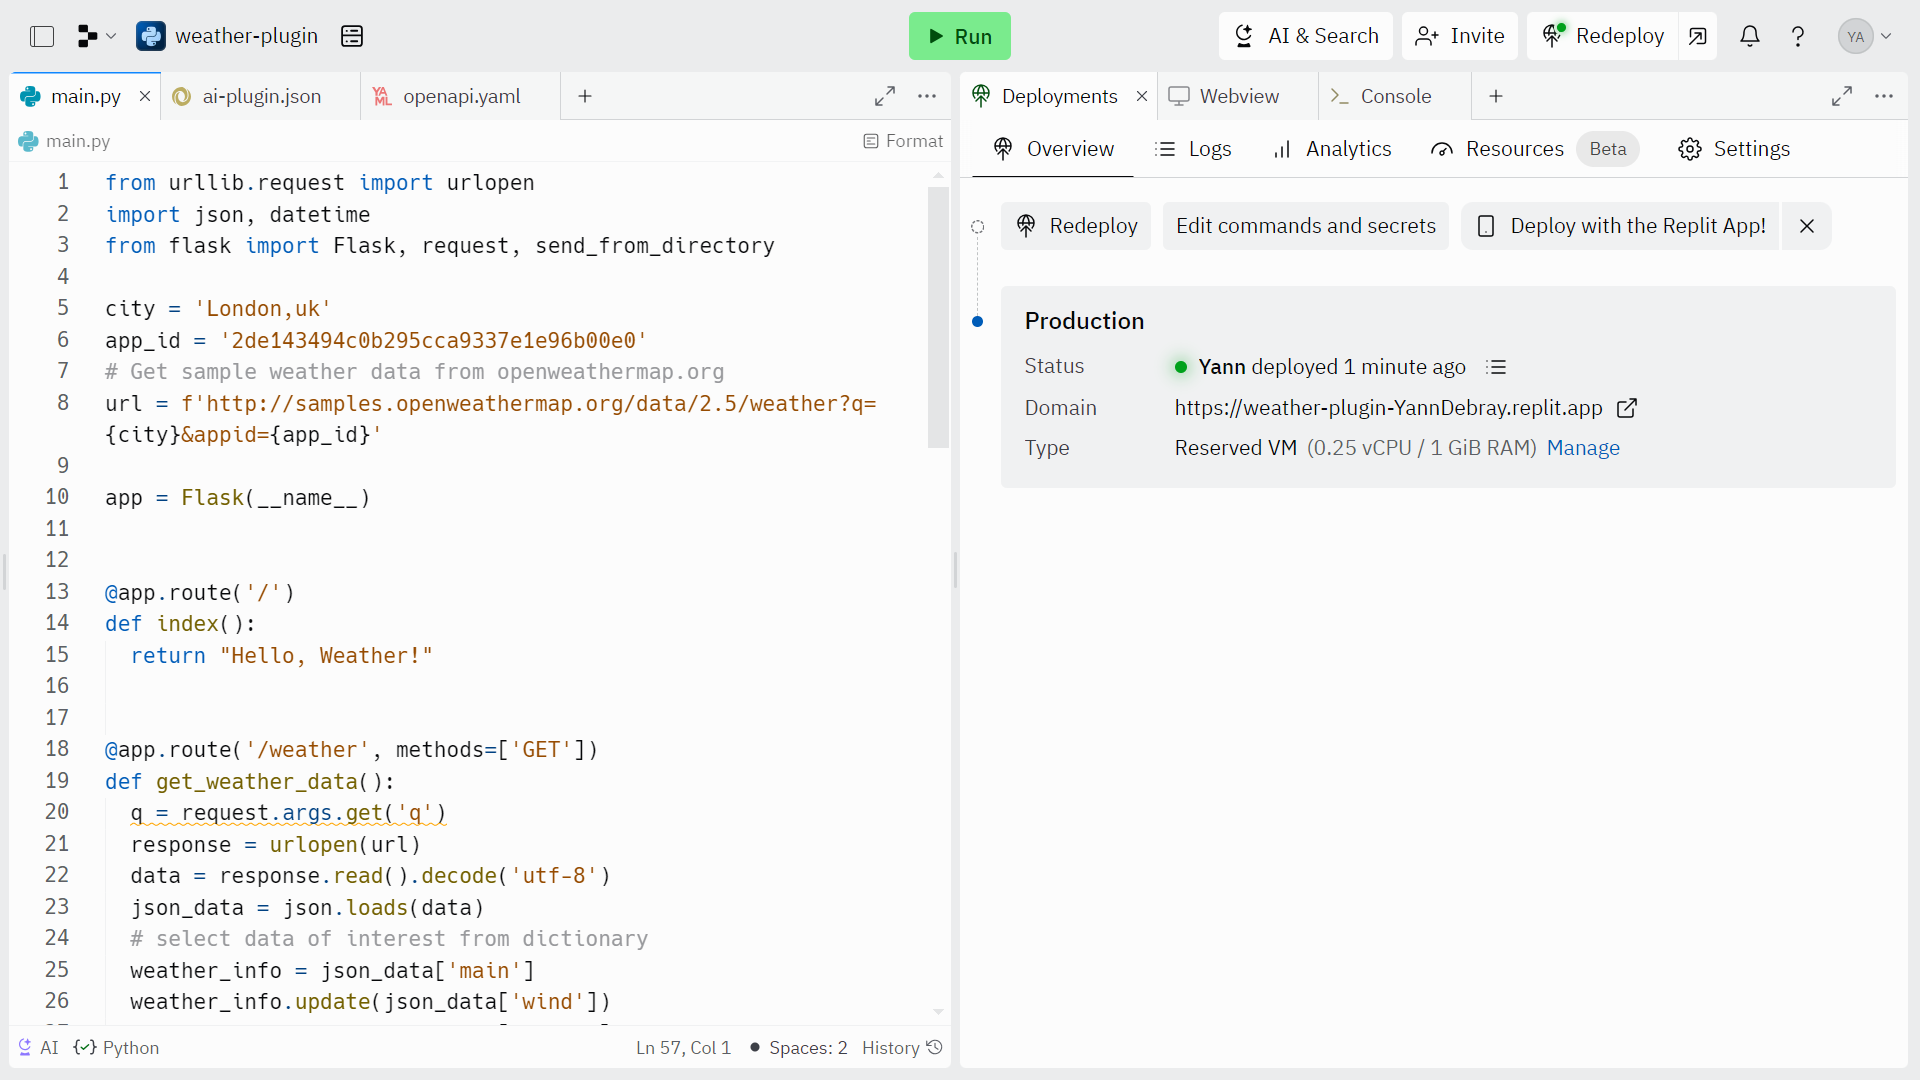
Task: Open deployment status log list icon
Action: [1496, 367]
